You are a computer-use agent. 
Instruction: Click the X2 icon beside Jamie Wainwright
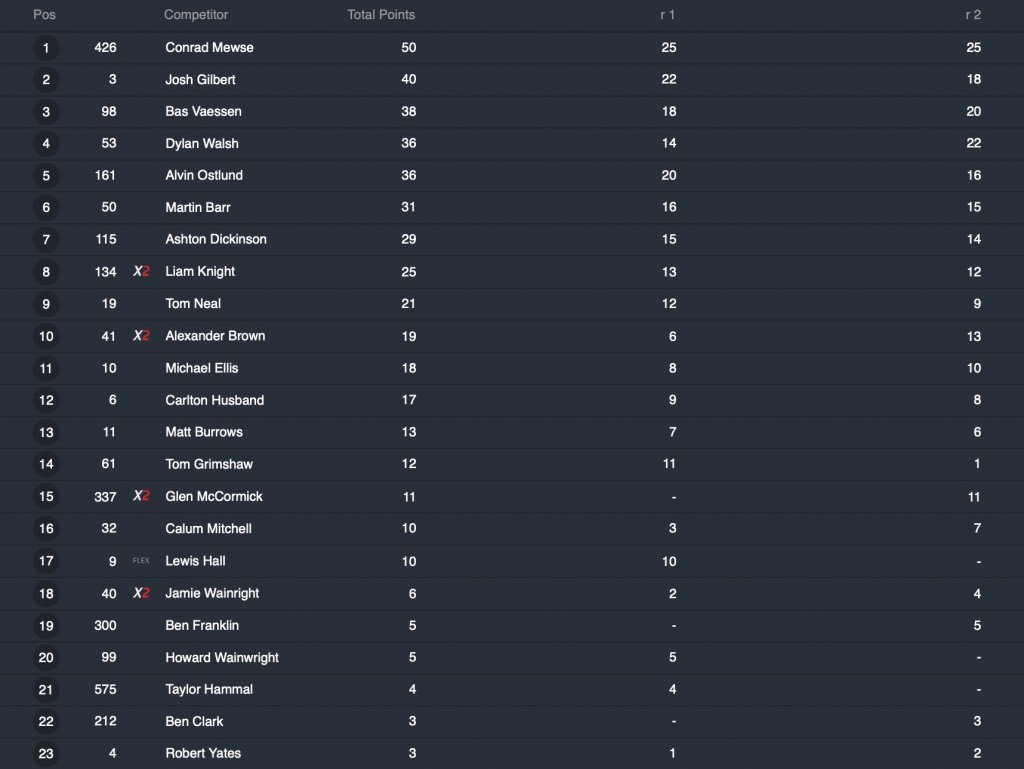[141, 593]
